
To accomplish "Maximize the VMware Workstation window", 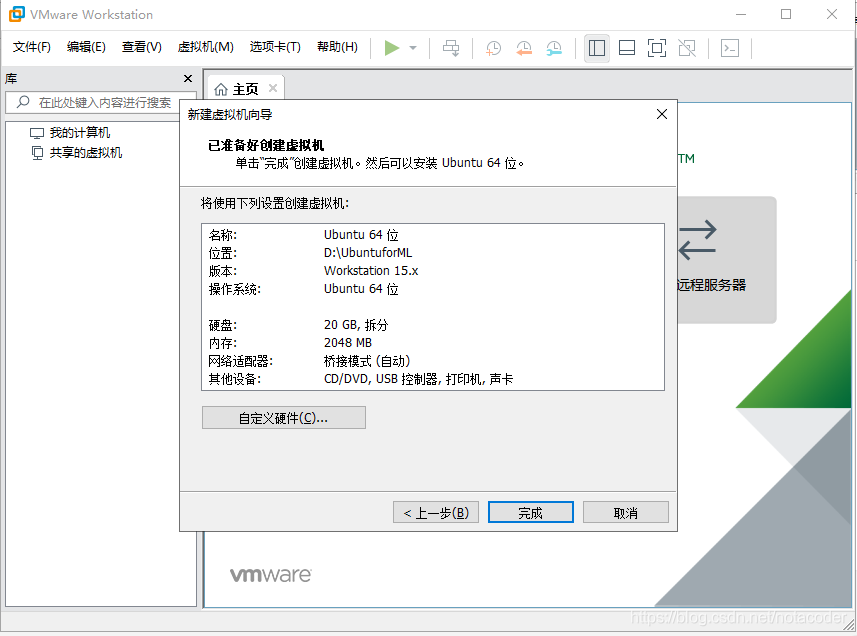I will 786,14.
